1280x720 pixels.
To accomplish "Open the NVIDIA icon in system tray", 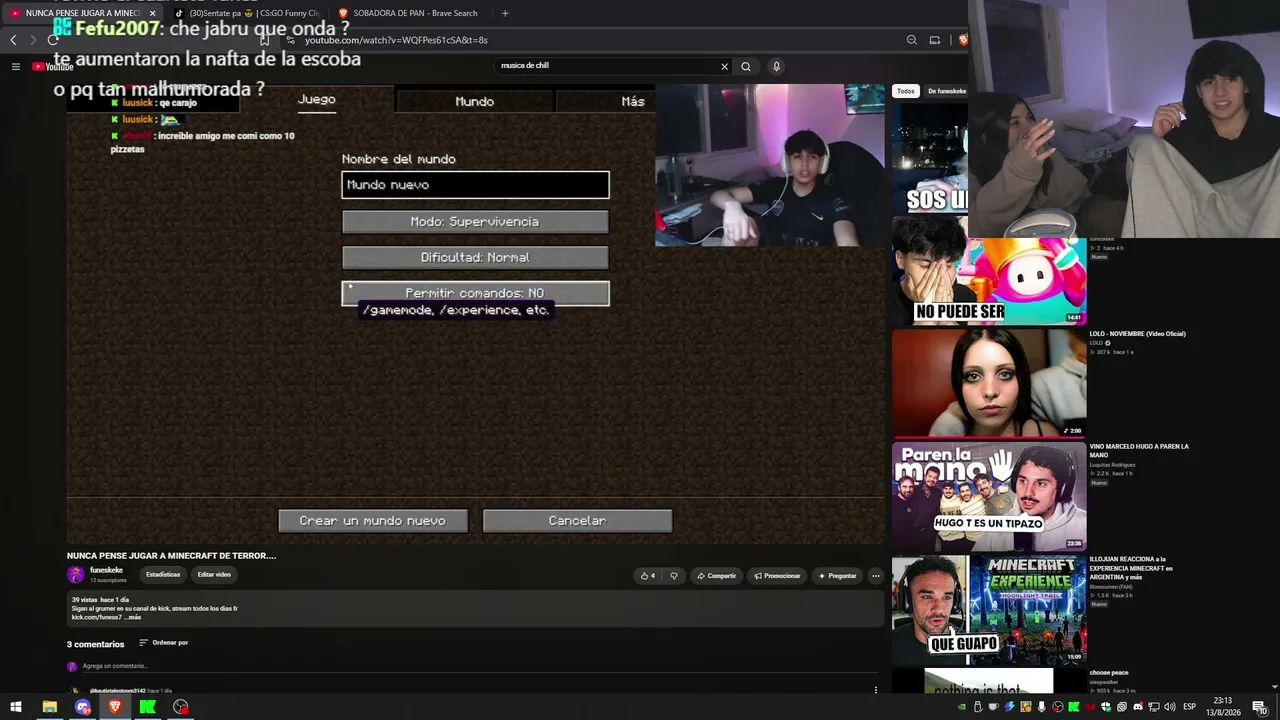I will point(962,707).
